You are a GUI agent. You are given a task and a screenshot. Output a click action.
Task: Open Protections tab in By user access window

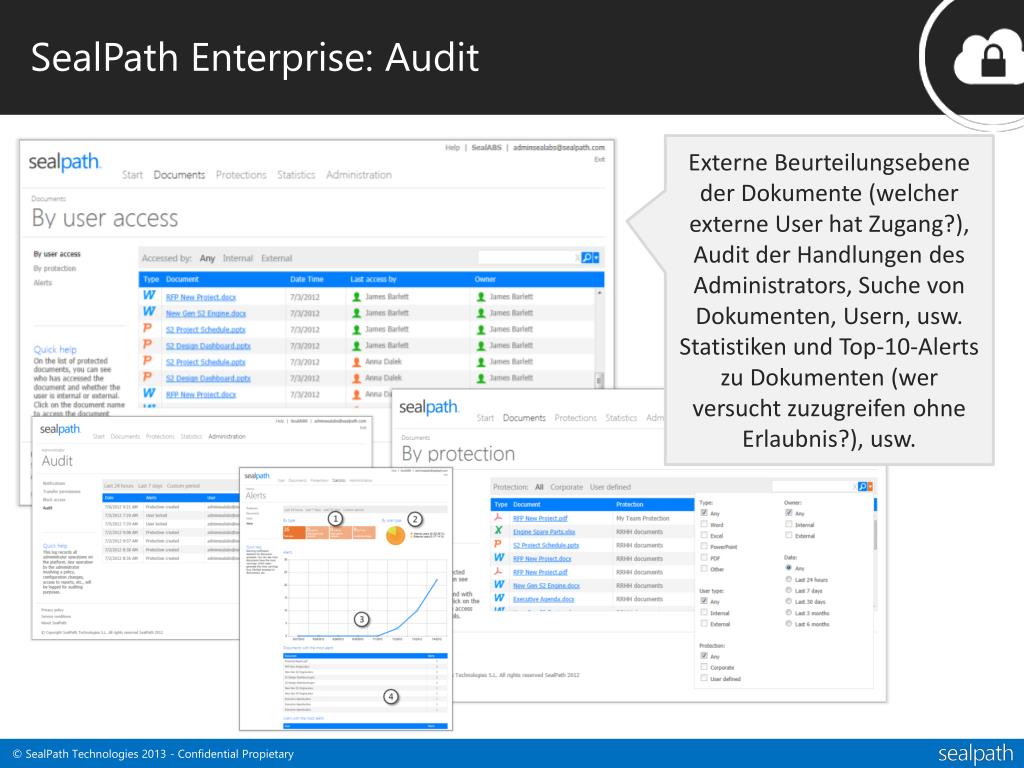241,175
